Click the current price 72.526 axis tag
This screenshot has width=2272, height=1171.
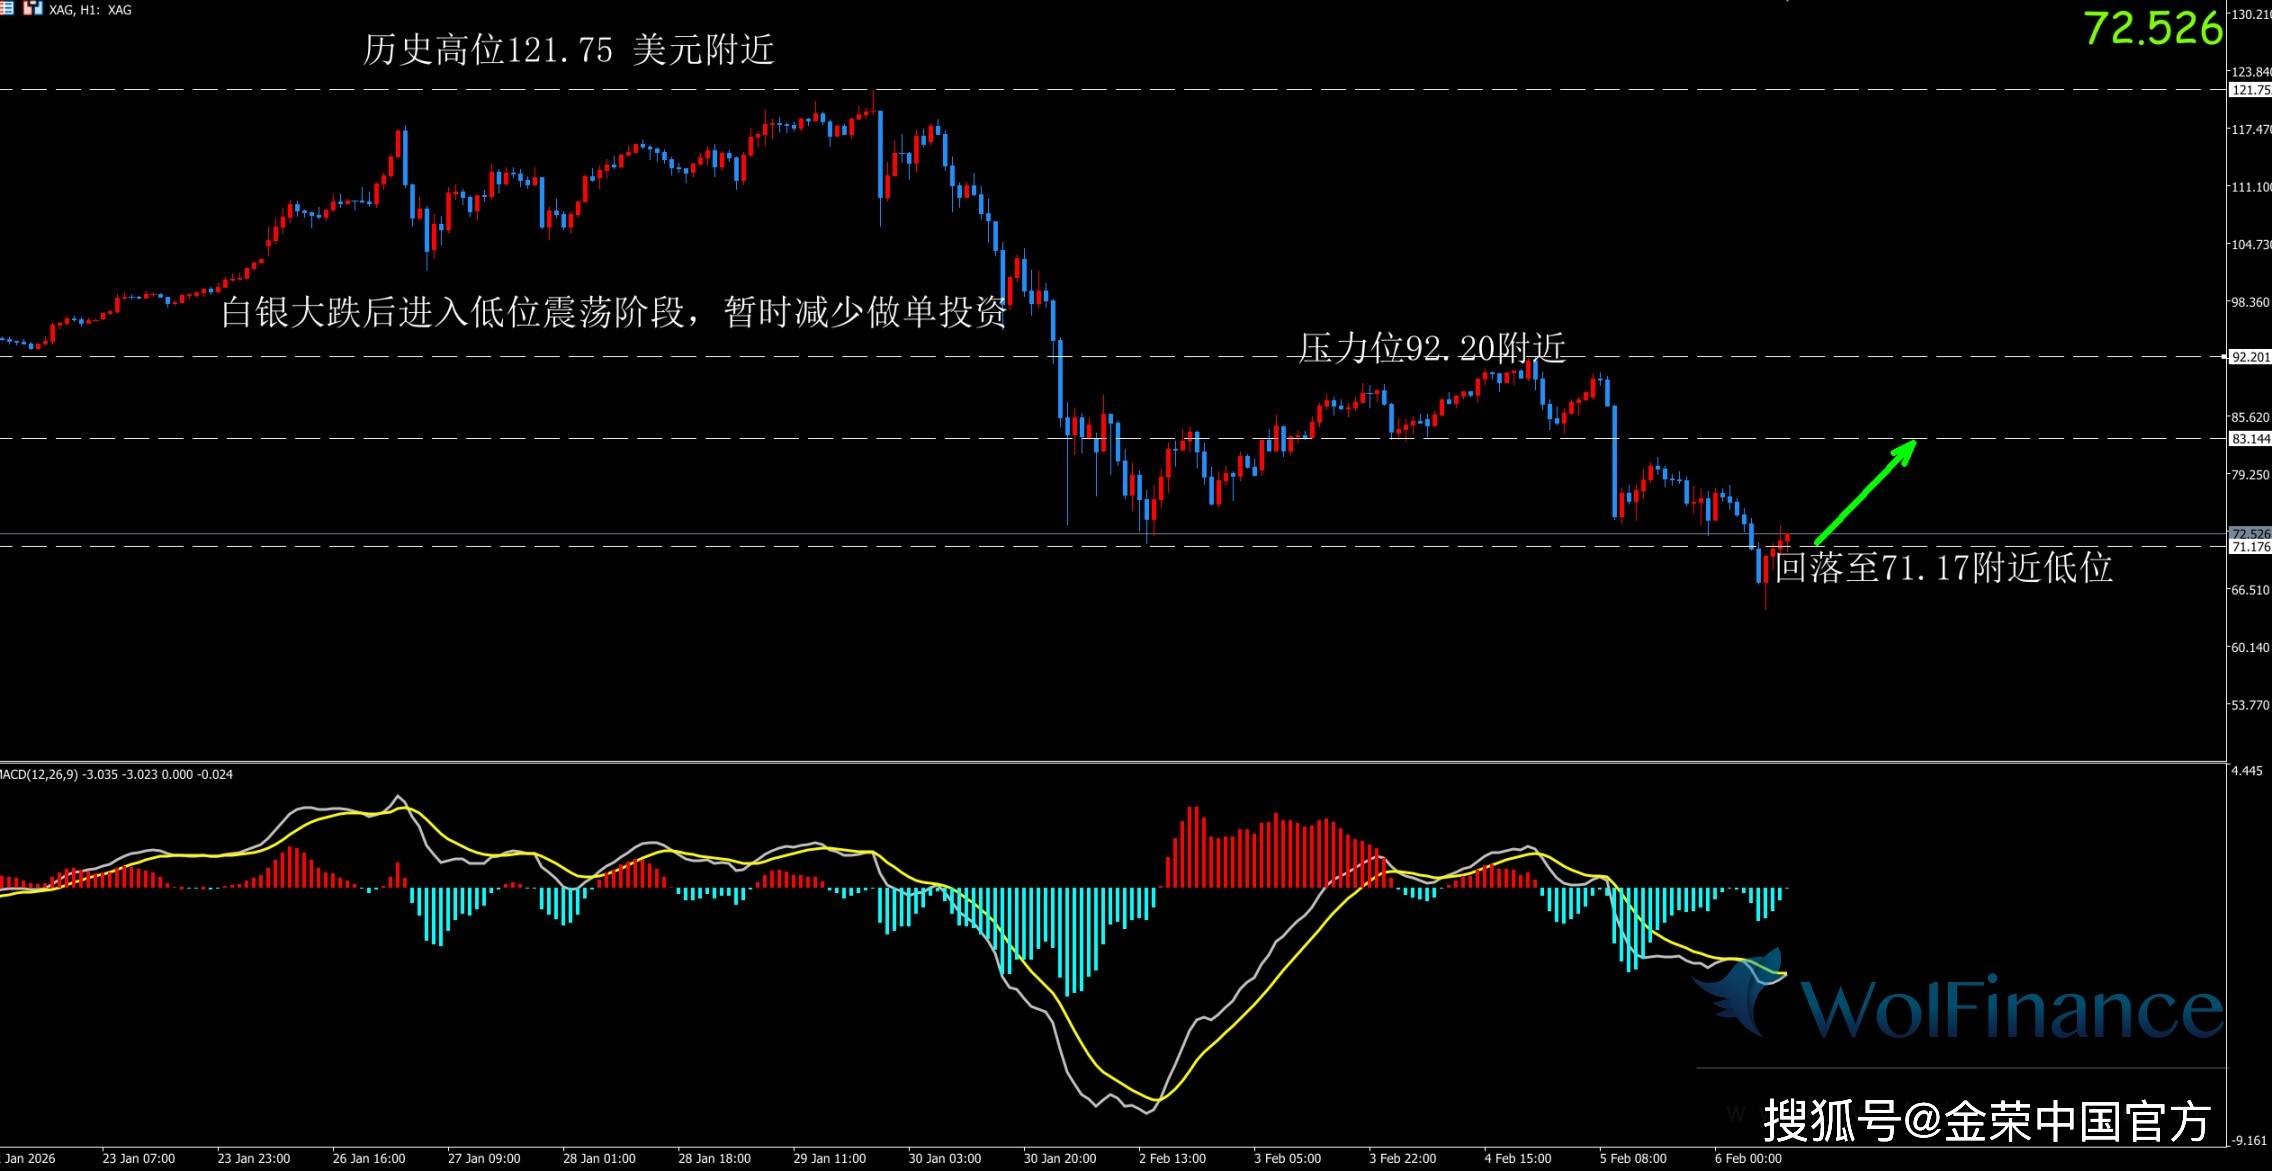(2250, 534)
